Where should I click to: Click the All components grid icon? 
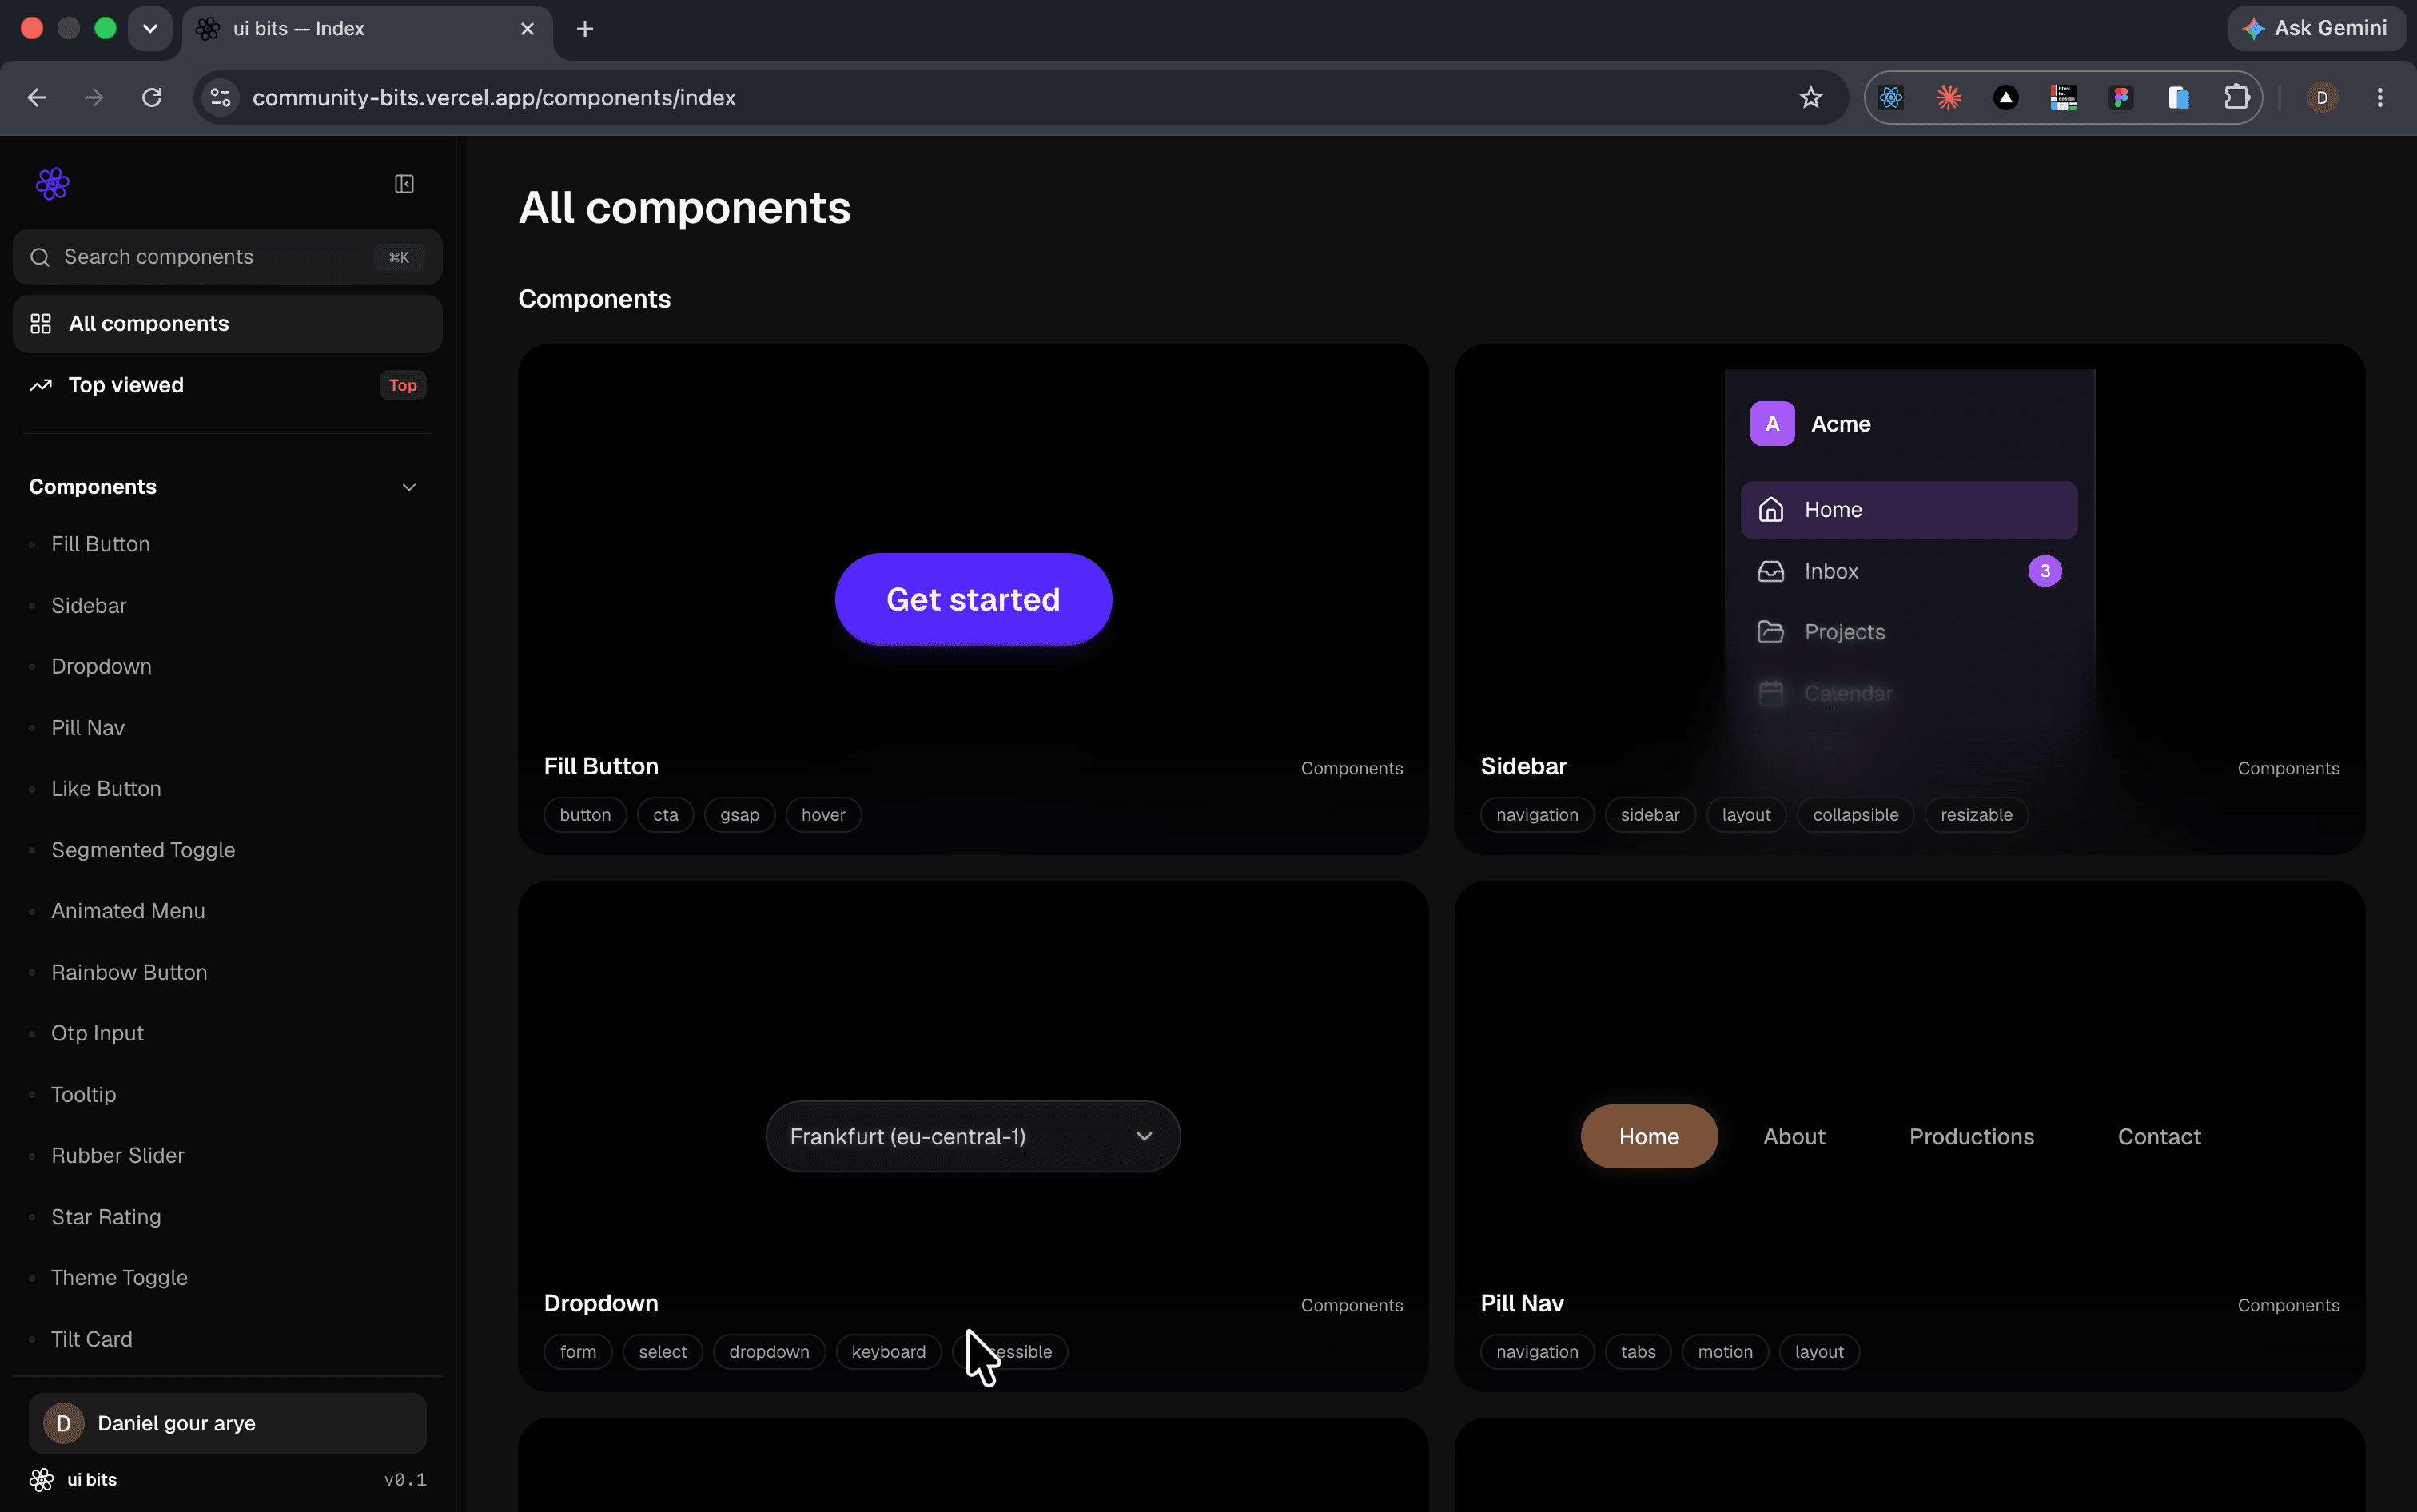pos(40,324)
